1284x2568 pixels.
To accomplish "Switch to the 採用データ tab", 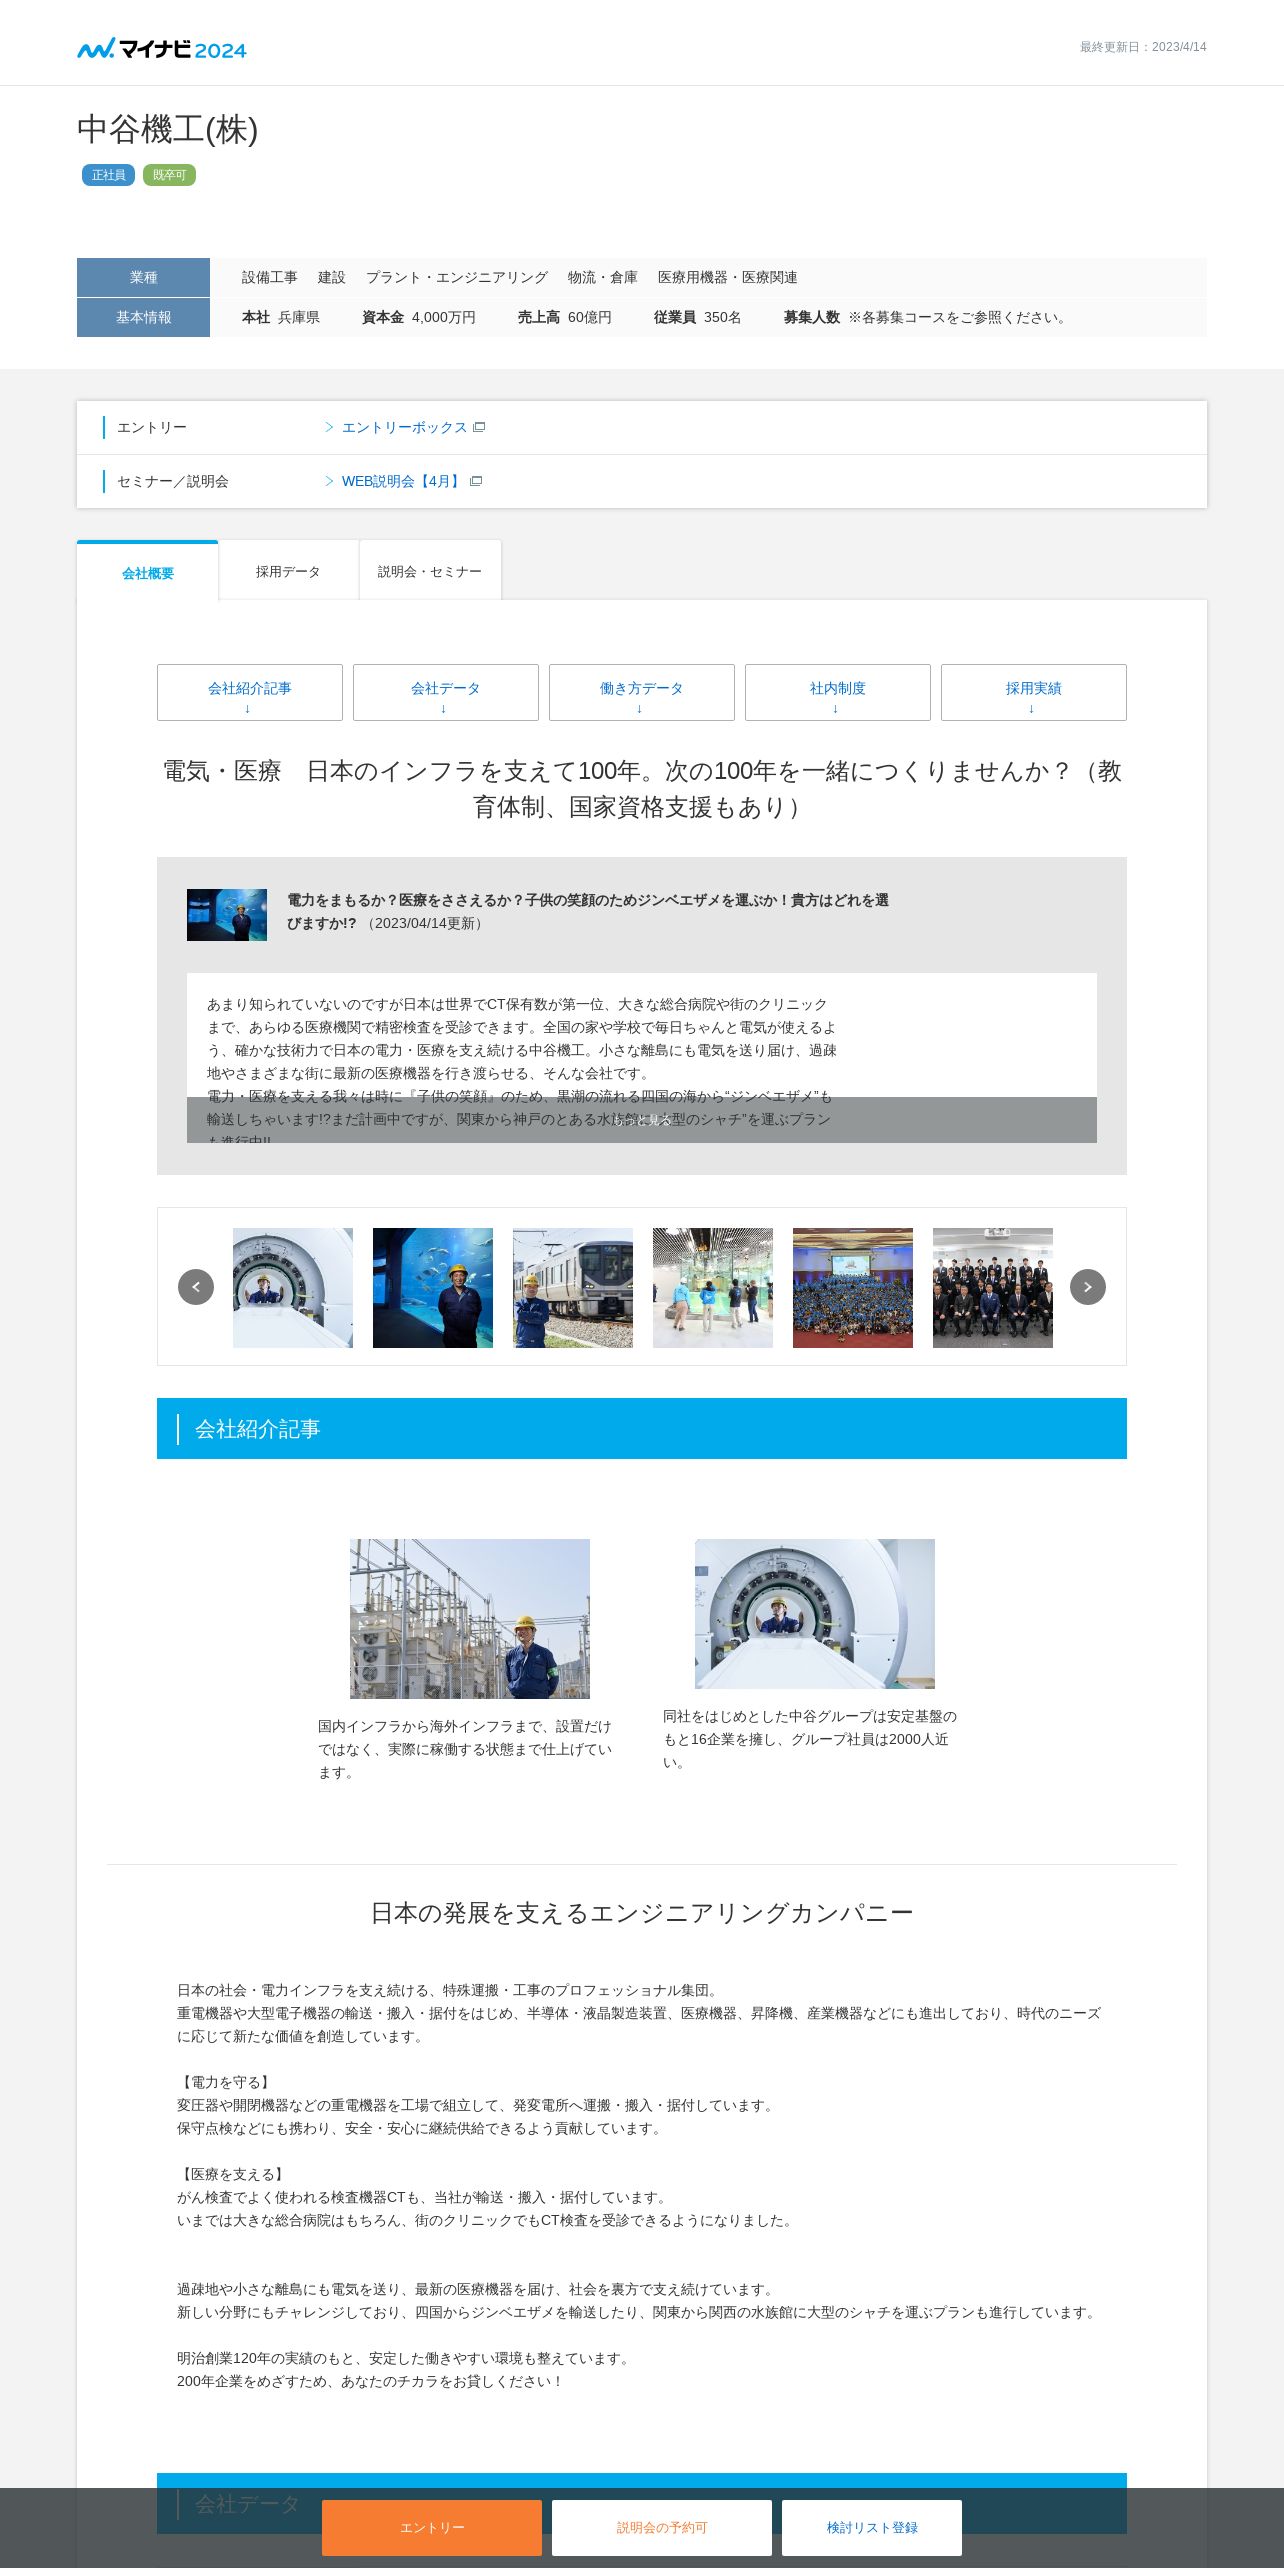I will click(x=288, y=571).
